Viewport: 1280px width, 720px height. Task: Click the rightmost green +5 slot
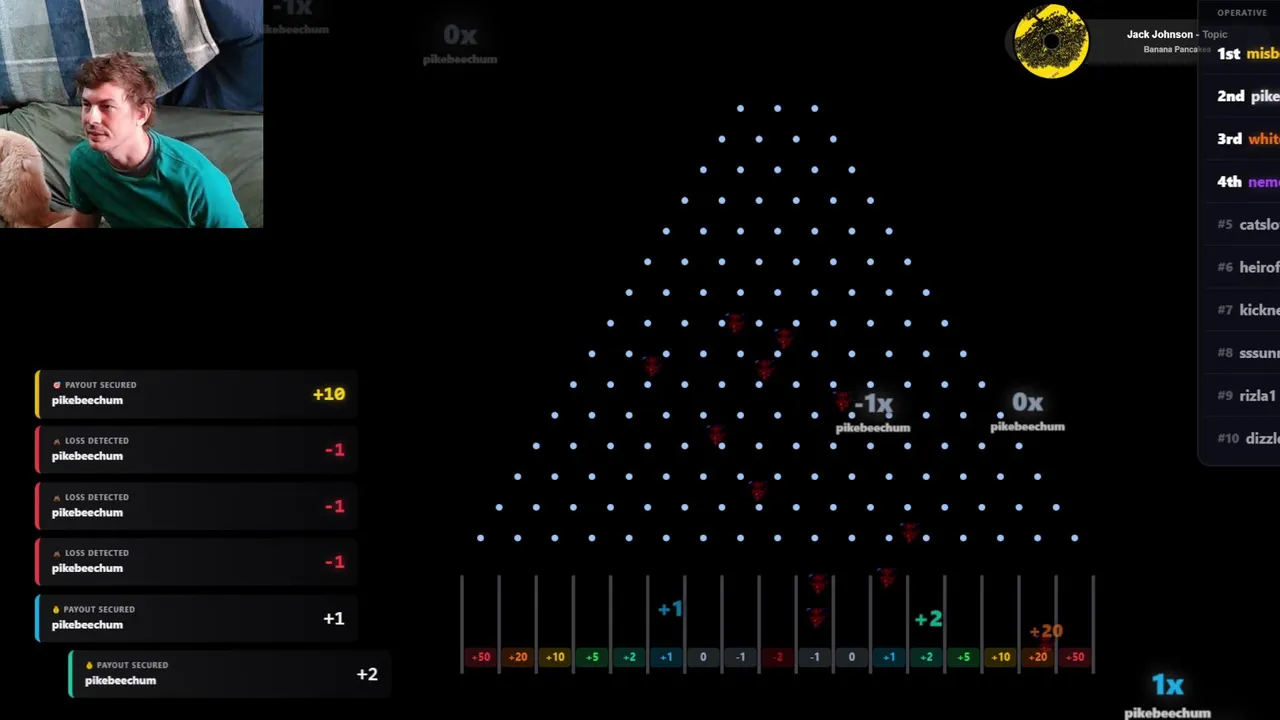pos(963,657)
